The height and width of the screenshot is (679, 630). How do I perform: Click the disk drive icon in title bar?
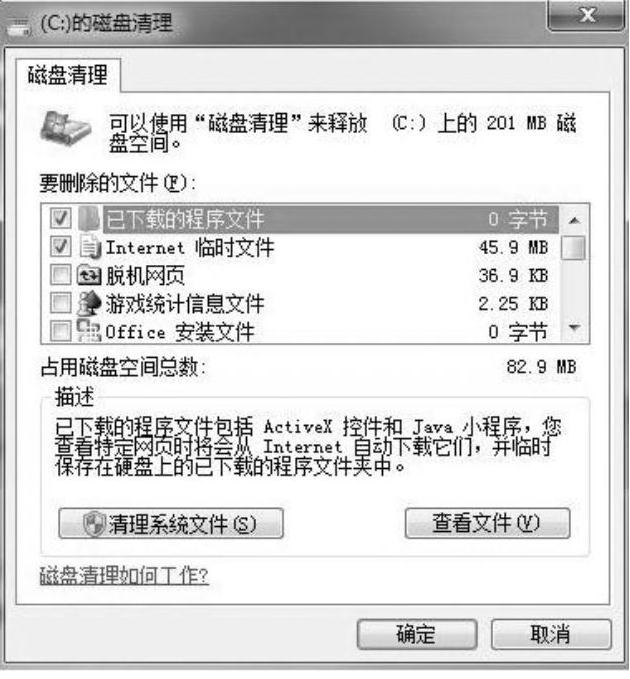tap(19, 26)
